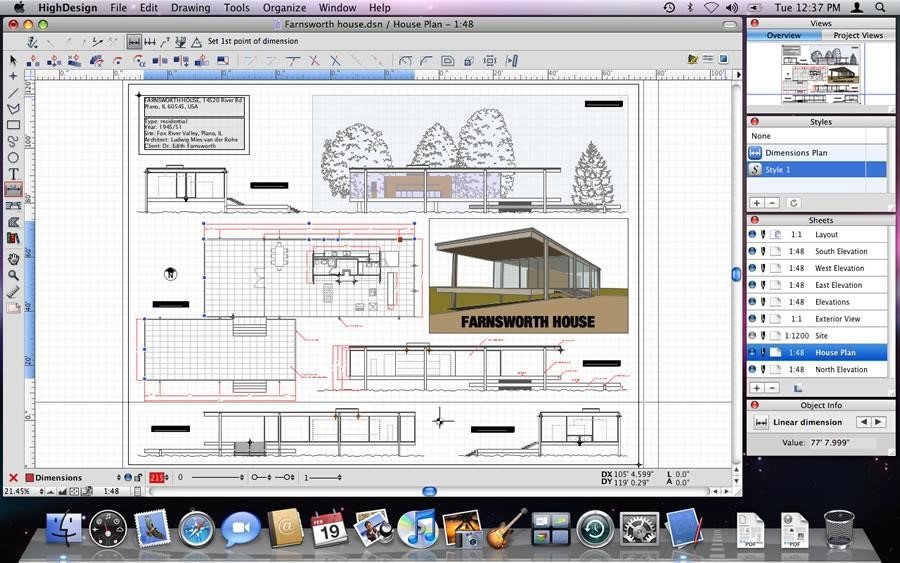
Task: Click the horizontal scrollbar thumb of drawing
Action: point(429,491)
